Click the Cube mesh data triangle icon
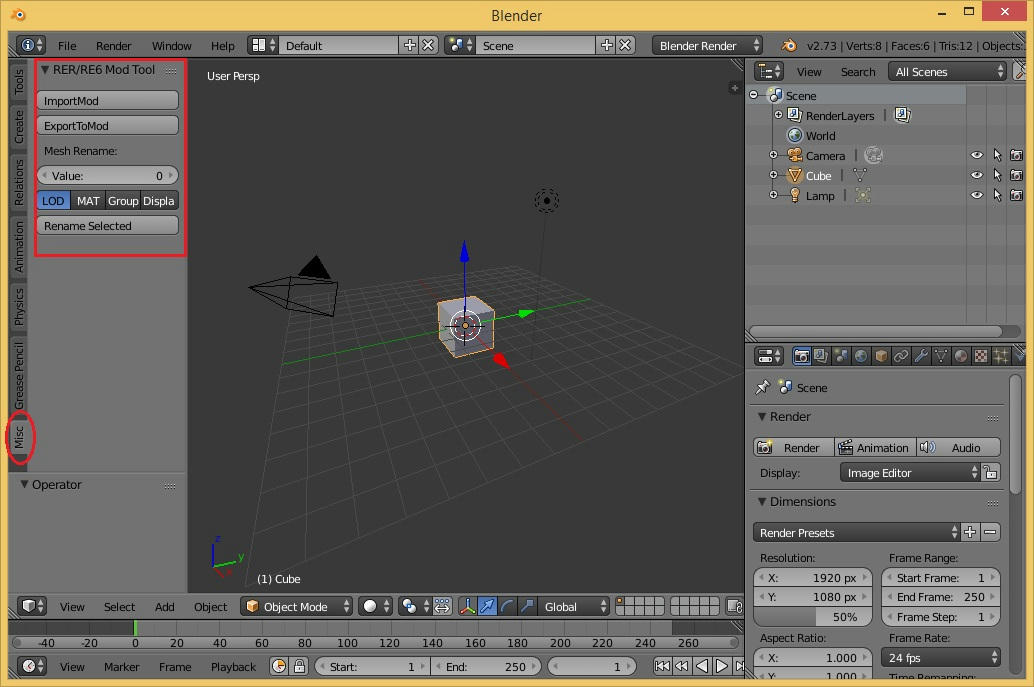 tap(859, 175)
